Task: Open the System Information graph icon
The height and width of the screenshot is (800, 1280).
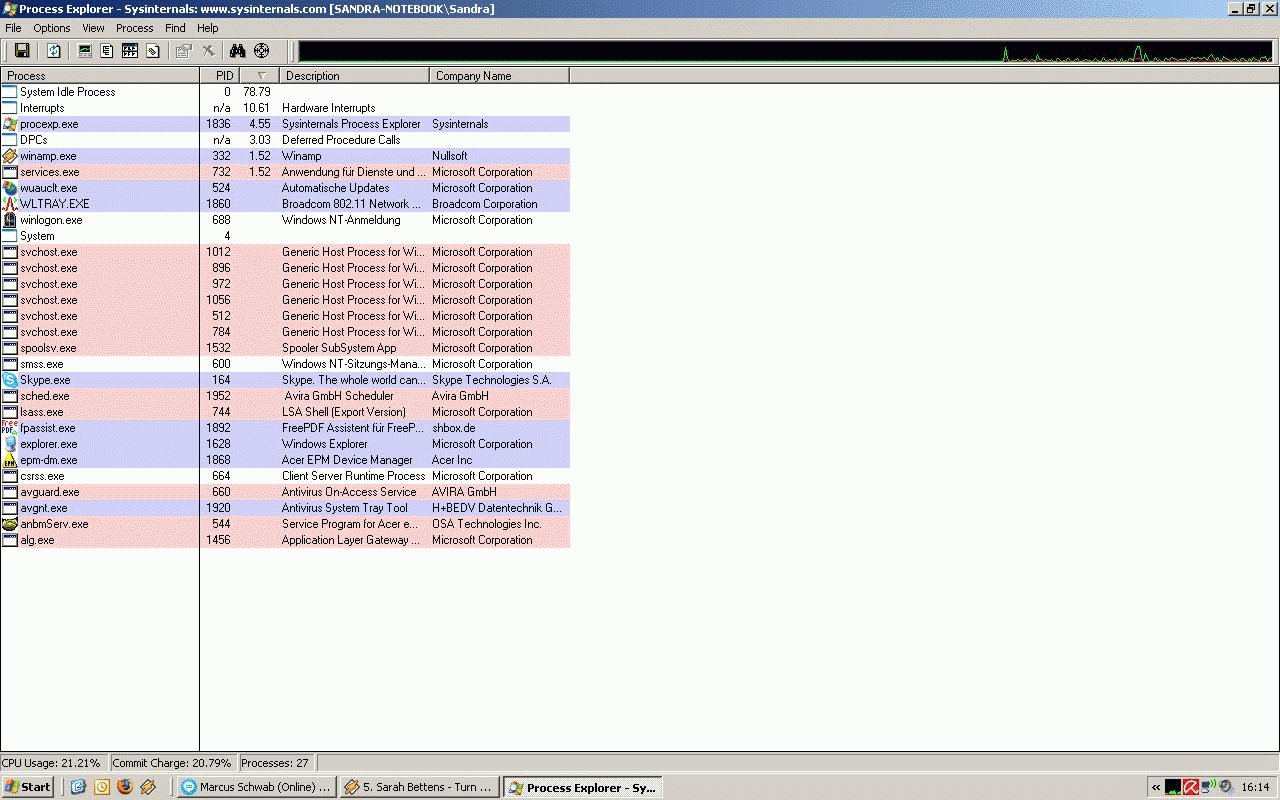Action: 85,51
